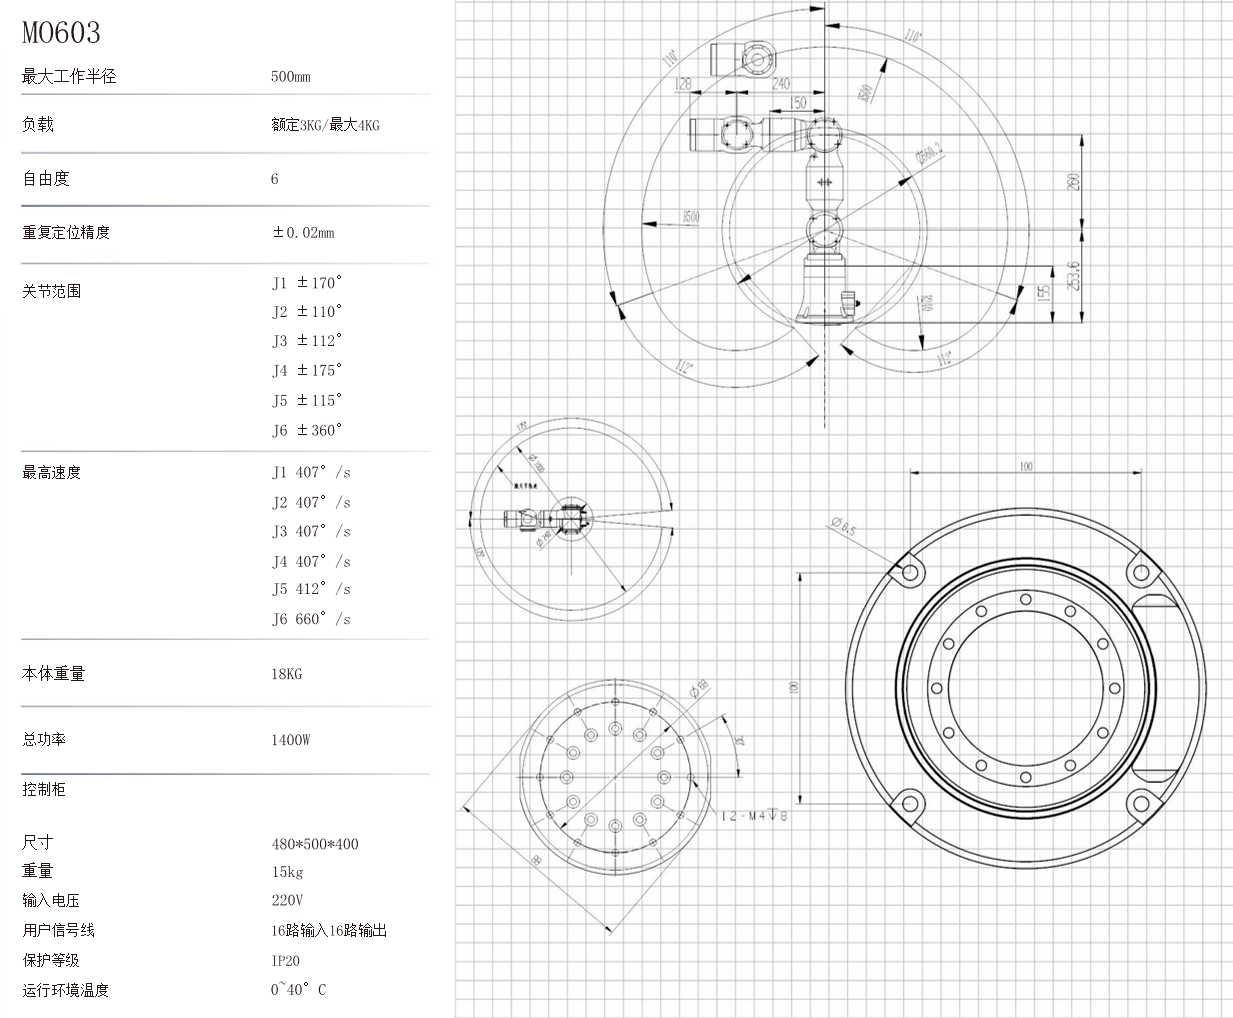Click the 220V input voltage value
1233x1018 pixels.
287,900
